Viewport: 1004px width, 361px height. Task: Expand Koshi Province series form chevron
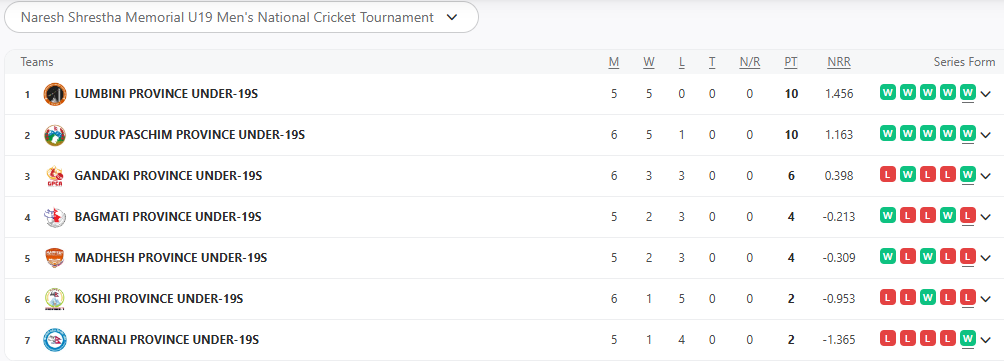pyautogui.click(x=985, y=299)
